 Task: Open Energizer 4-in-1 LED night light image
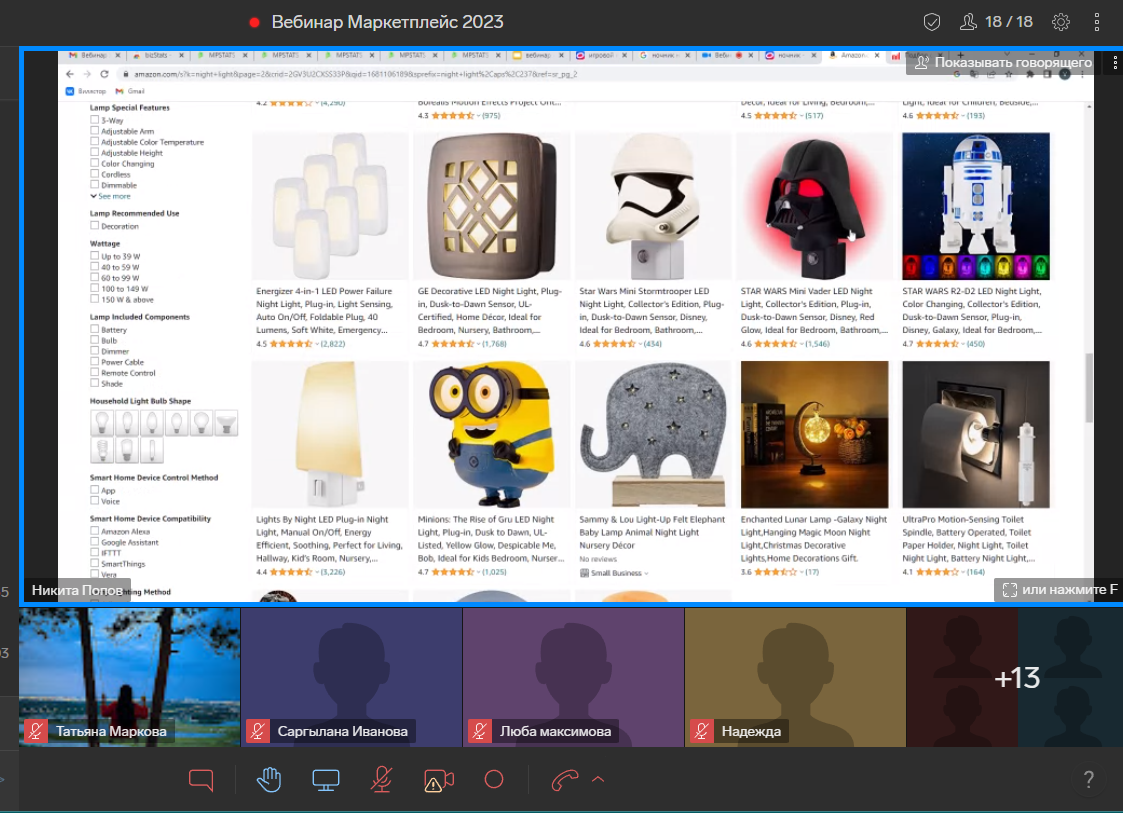[329, 206]
